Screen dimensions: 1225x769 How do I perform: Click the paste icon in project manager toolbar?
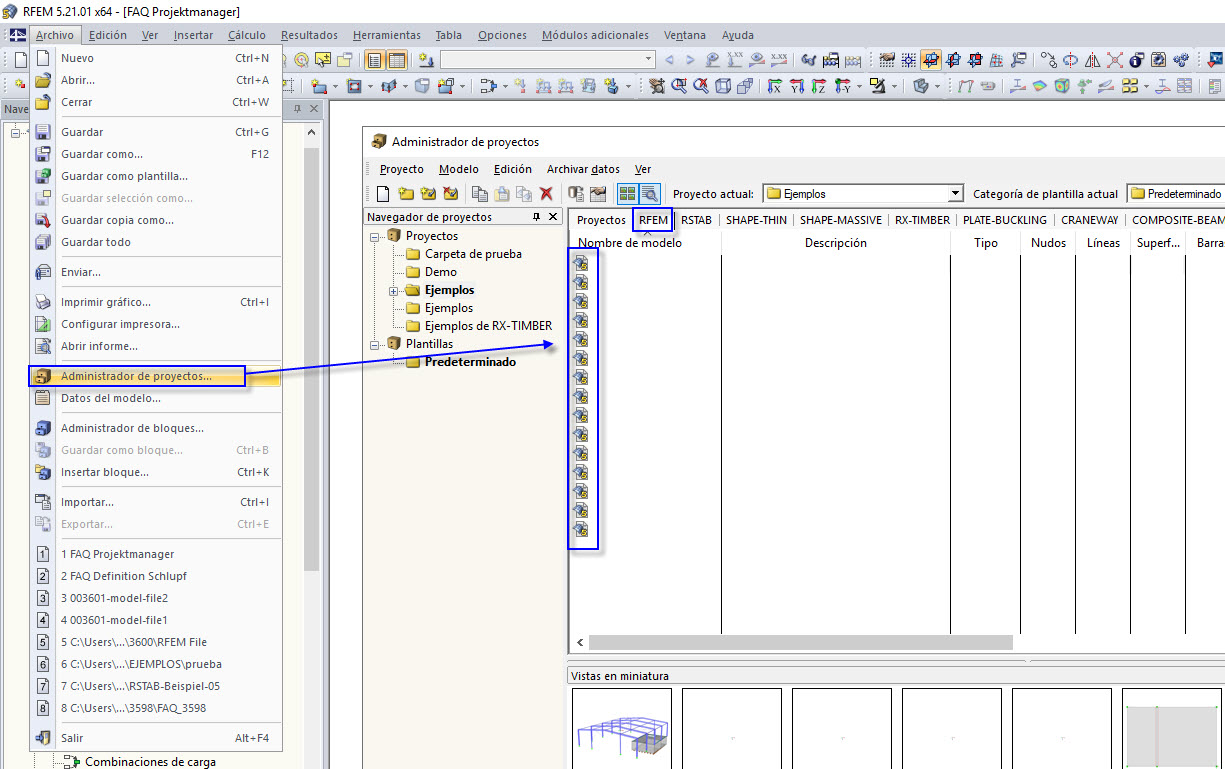tap(502, 194)
